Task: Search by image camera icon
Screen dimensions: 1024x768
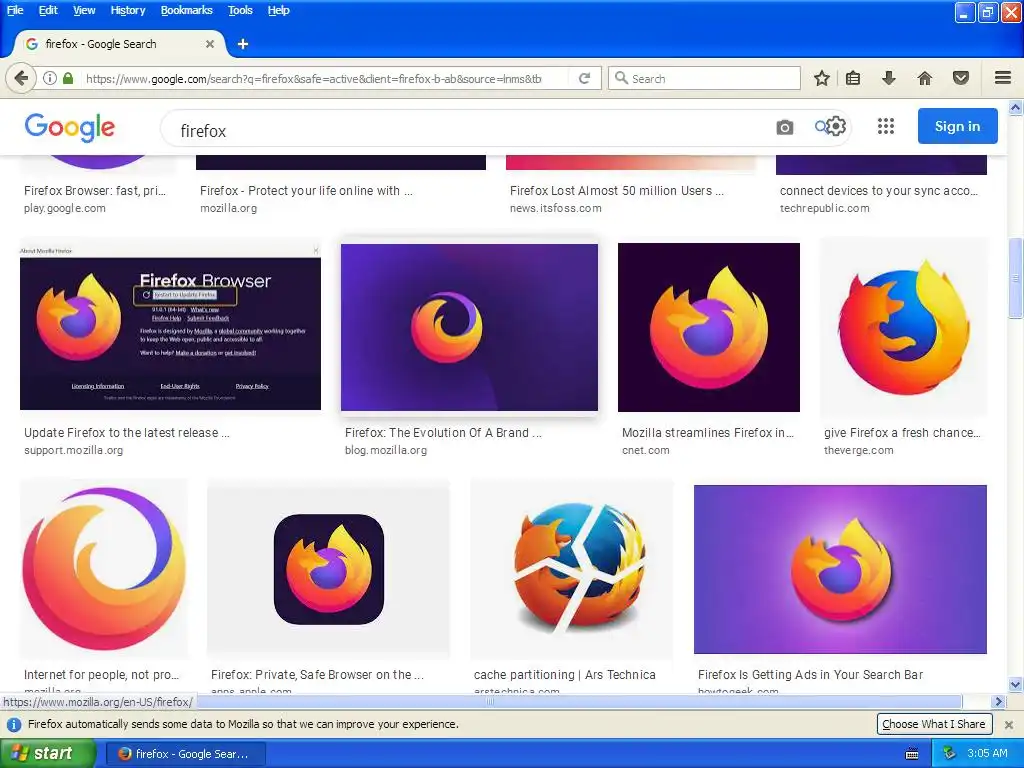Action: tap(785, 127)
